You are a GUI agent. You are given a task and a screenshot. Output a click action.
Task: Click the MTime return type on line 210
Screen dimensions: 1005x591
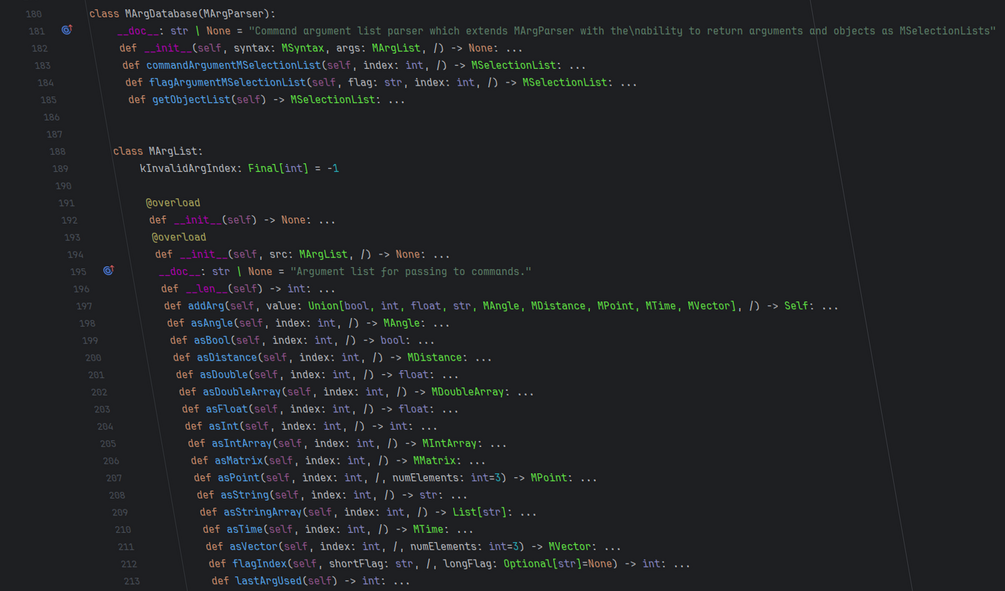(428, 530)
